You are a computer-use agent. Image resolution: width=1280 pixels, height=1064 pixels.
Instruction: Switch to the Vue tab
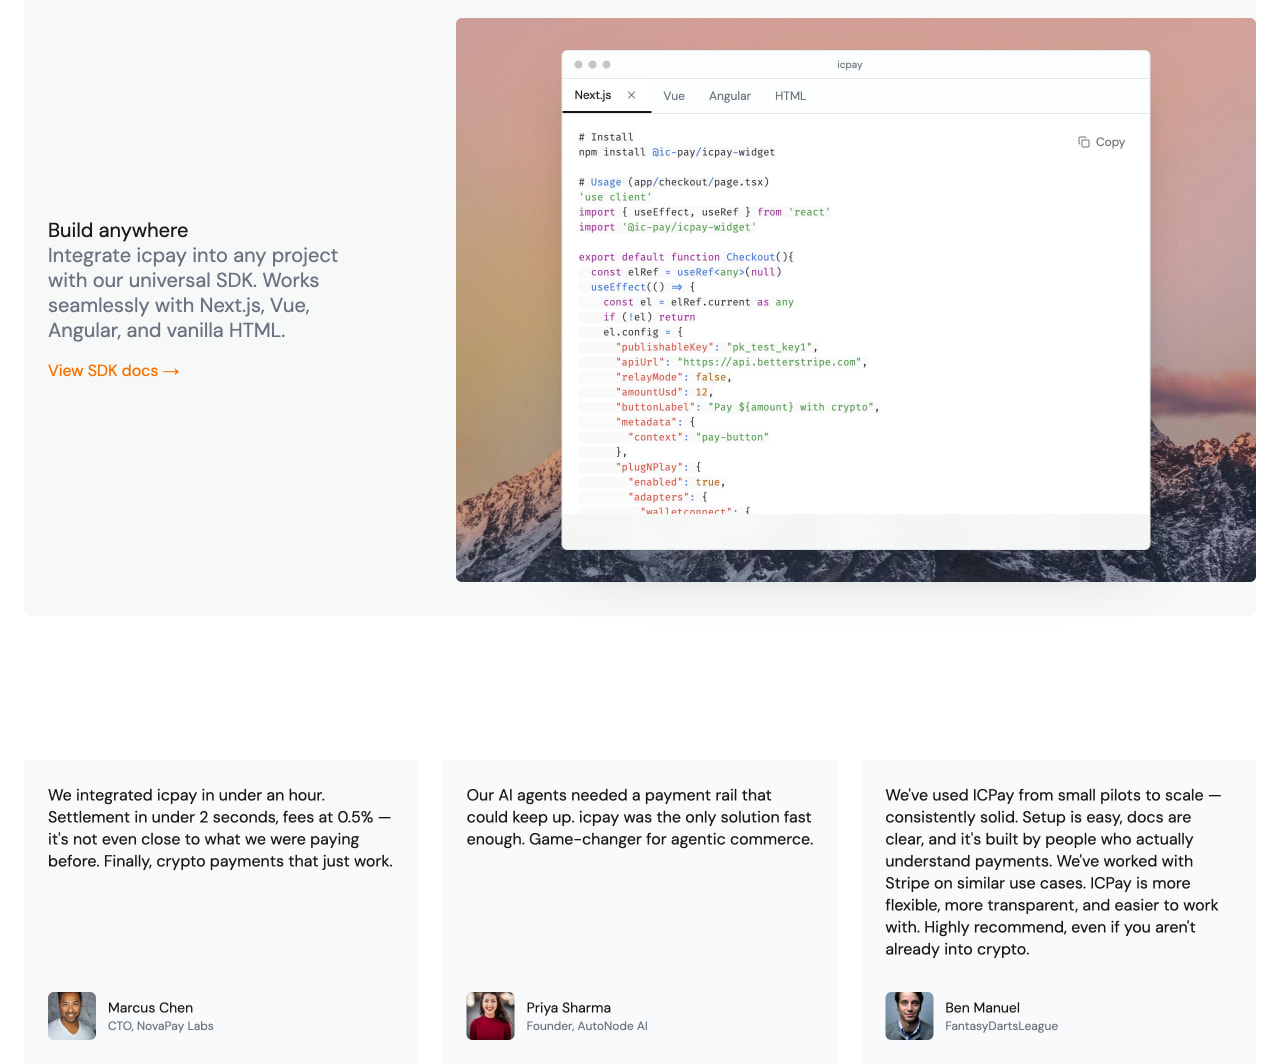674,96
